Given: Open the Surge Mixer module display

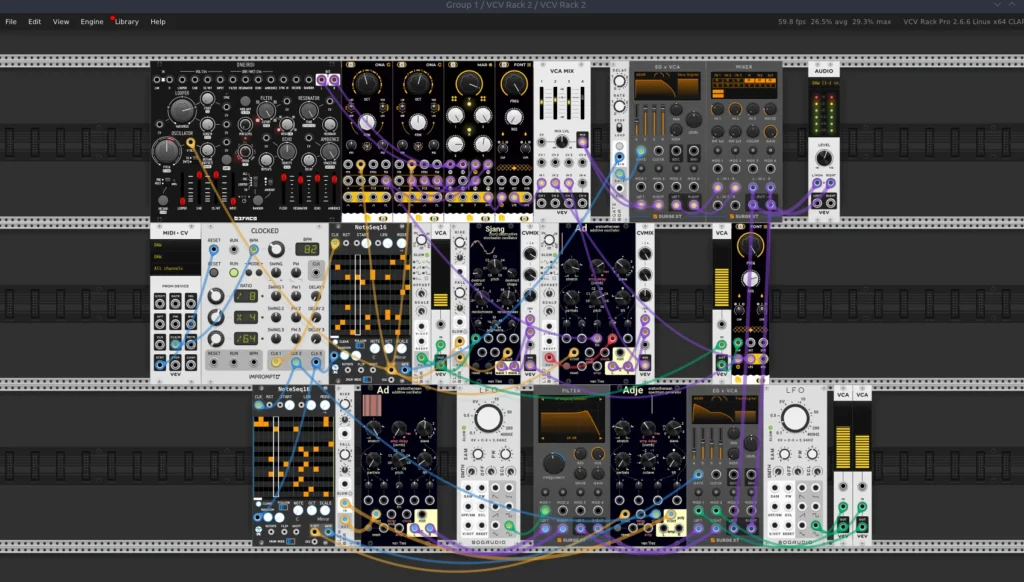Looking at the screenshot, I should pos(744,86).
